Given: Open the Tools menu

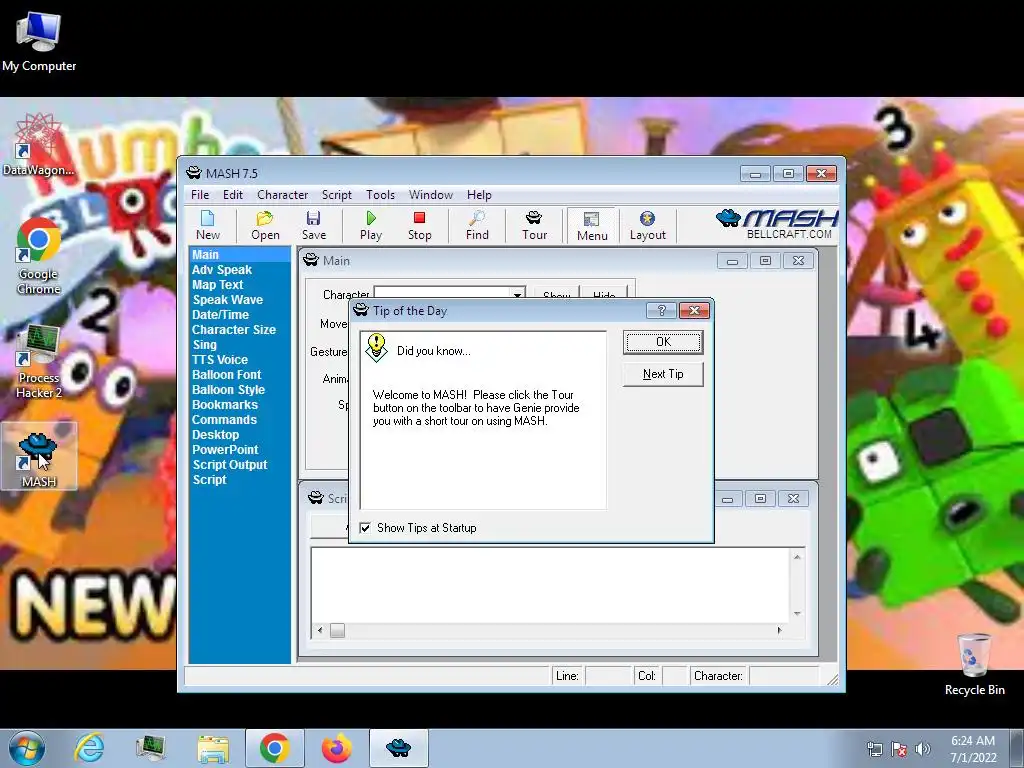Looking at the screenshot, I should point(380,195).
